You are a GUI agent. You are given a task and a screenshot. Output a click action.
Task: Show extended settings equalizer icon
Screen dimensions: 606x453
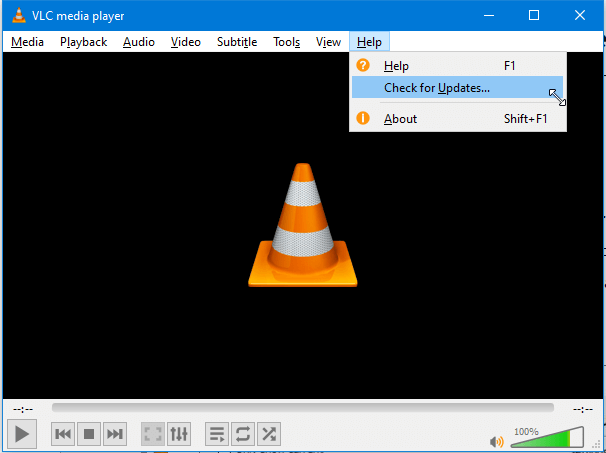point(179,434)
